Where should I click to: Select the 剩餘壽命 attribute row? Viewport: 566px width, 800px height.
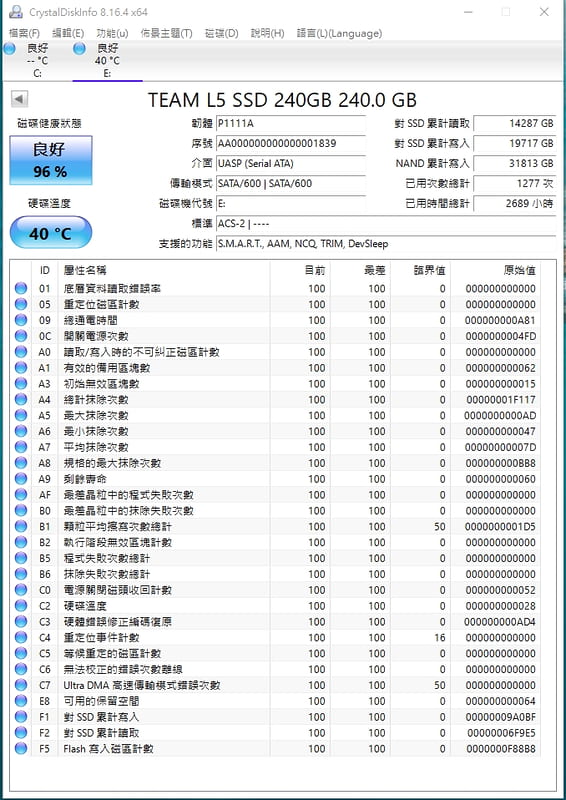(x=276, y=479)
